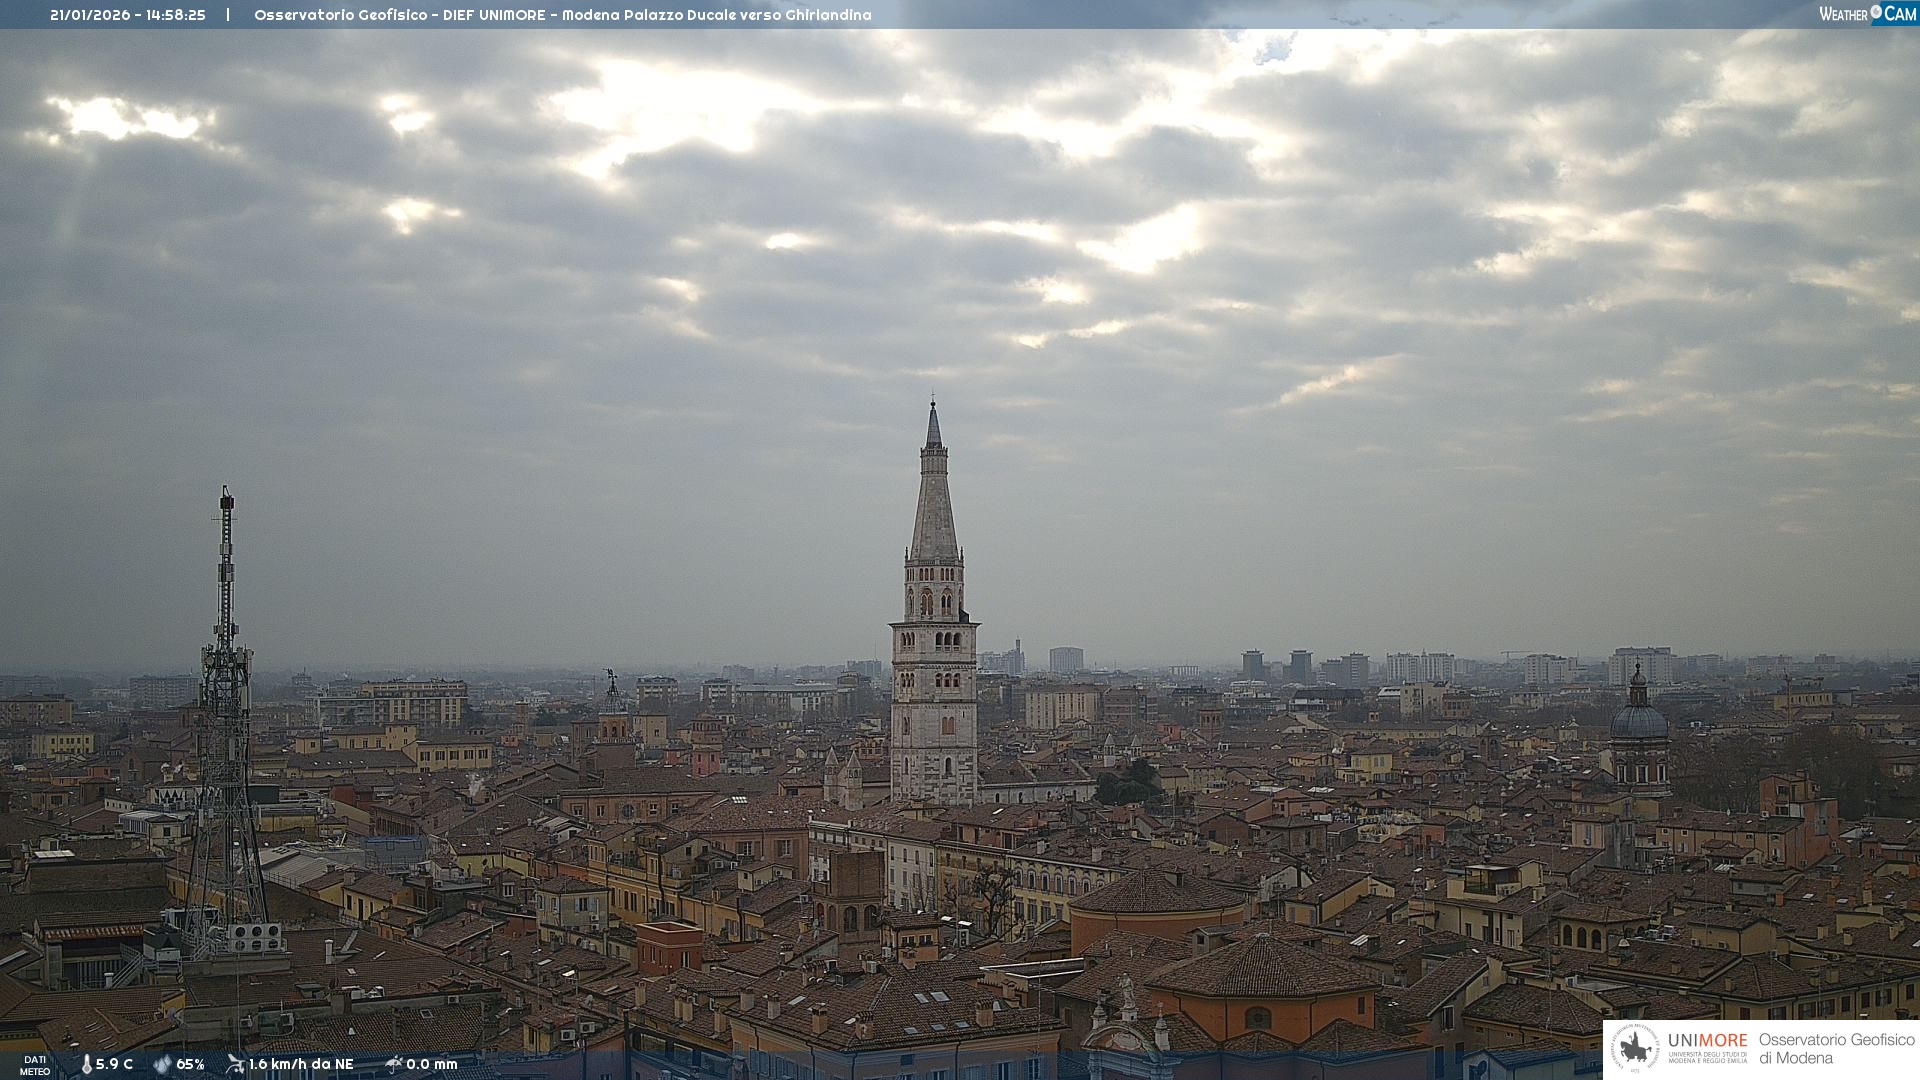1920x1080 pixels.
Task: Click the wind anemometer icon
Action: tap(235, 1064)
